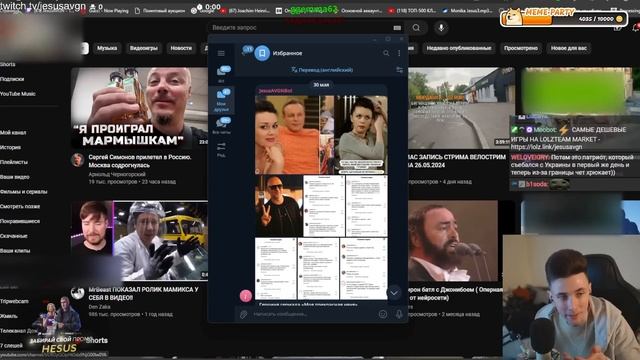This screenshot has height=360, width=640.
Task: Open 'Ваши видео' in the sidebar
Action: coord(14,177)
